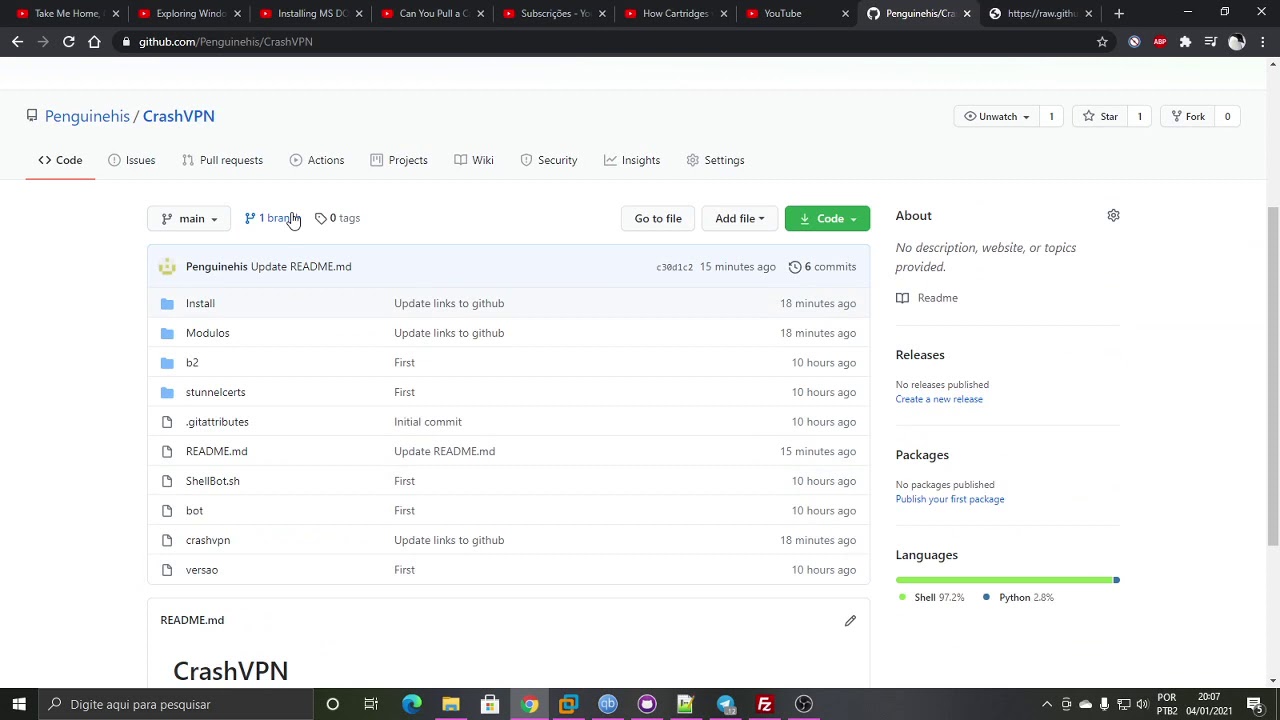Edit README.md with pencil icon
The width and height of the screenshot is (1280, 720).
pyautogui.click(x=850, y=620)
